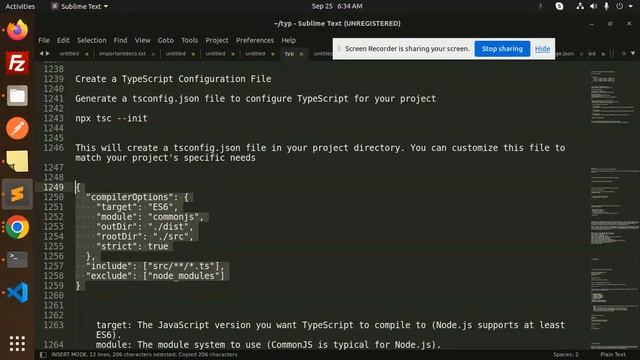Launch FileZilla from the dock
Image resolution: width=640 pixels, height=360 pixels.
(x=17, y=63)
